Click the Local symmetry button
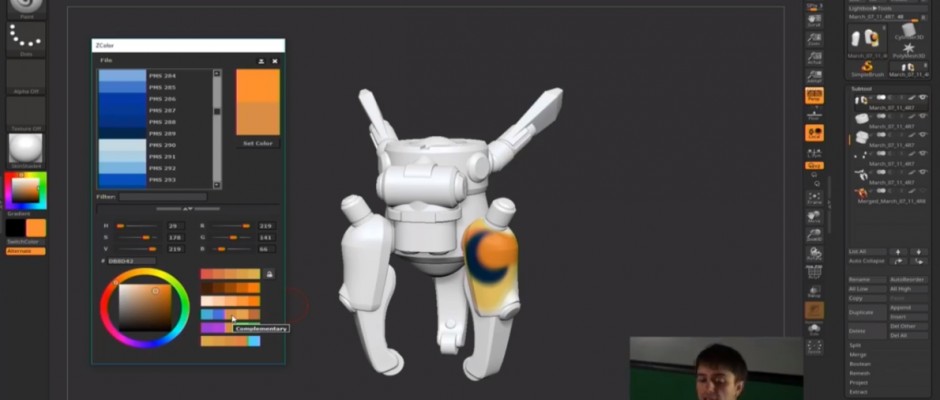Viewport: 940px width, 400px height. coord(814,132)
